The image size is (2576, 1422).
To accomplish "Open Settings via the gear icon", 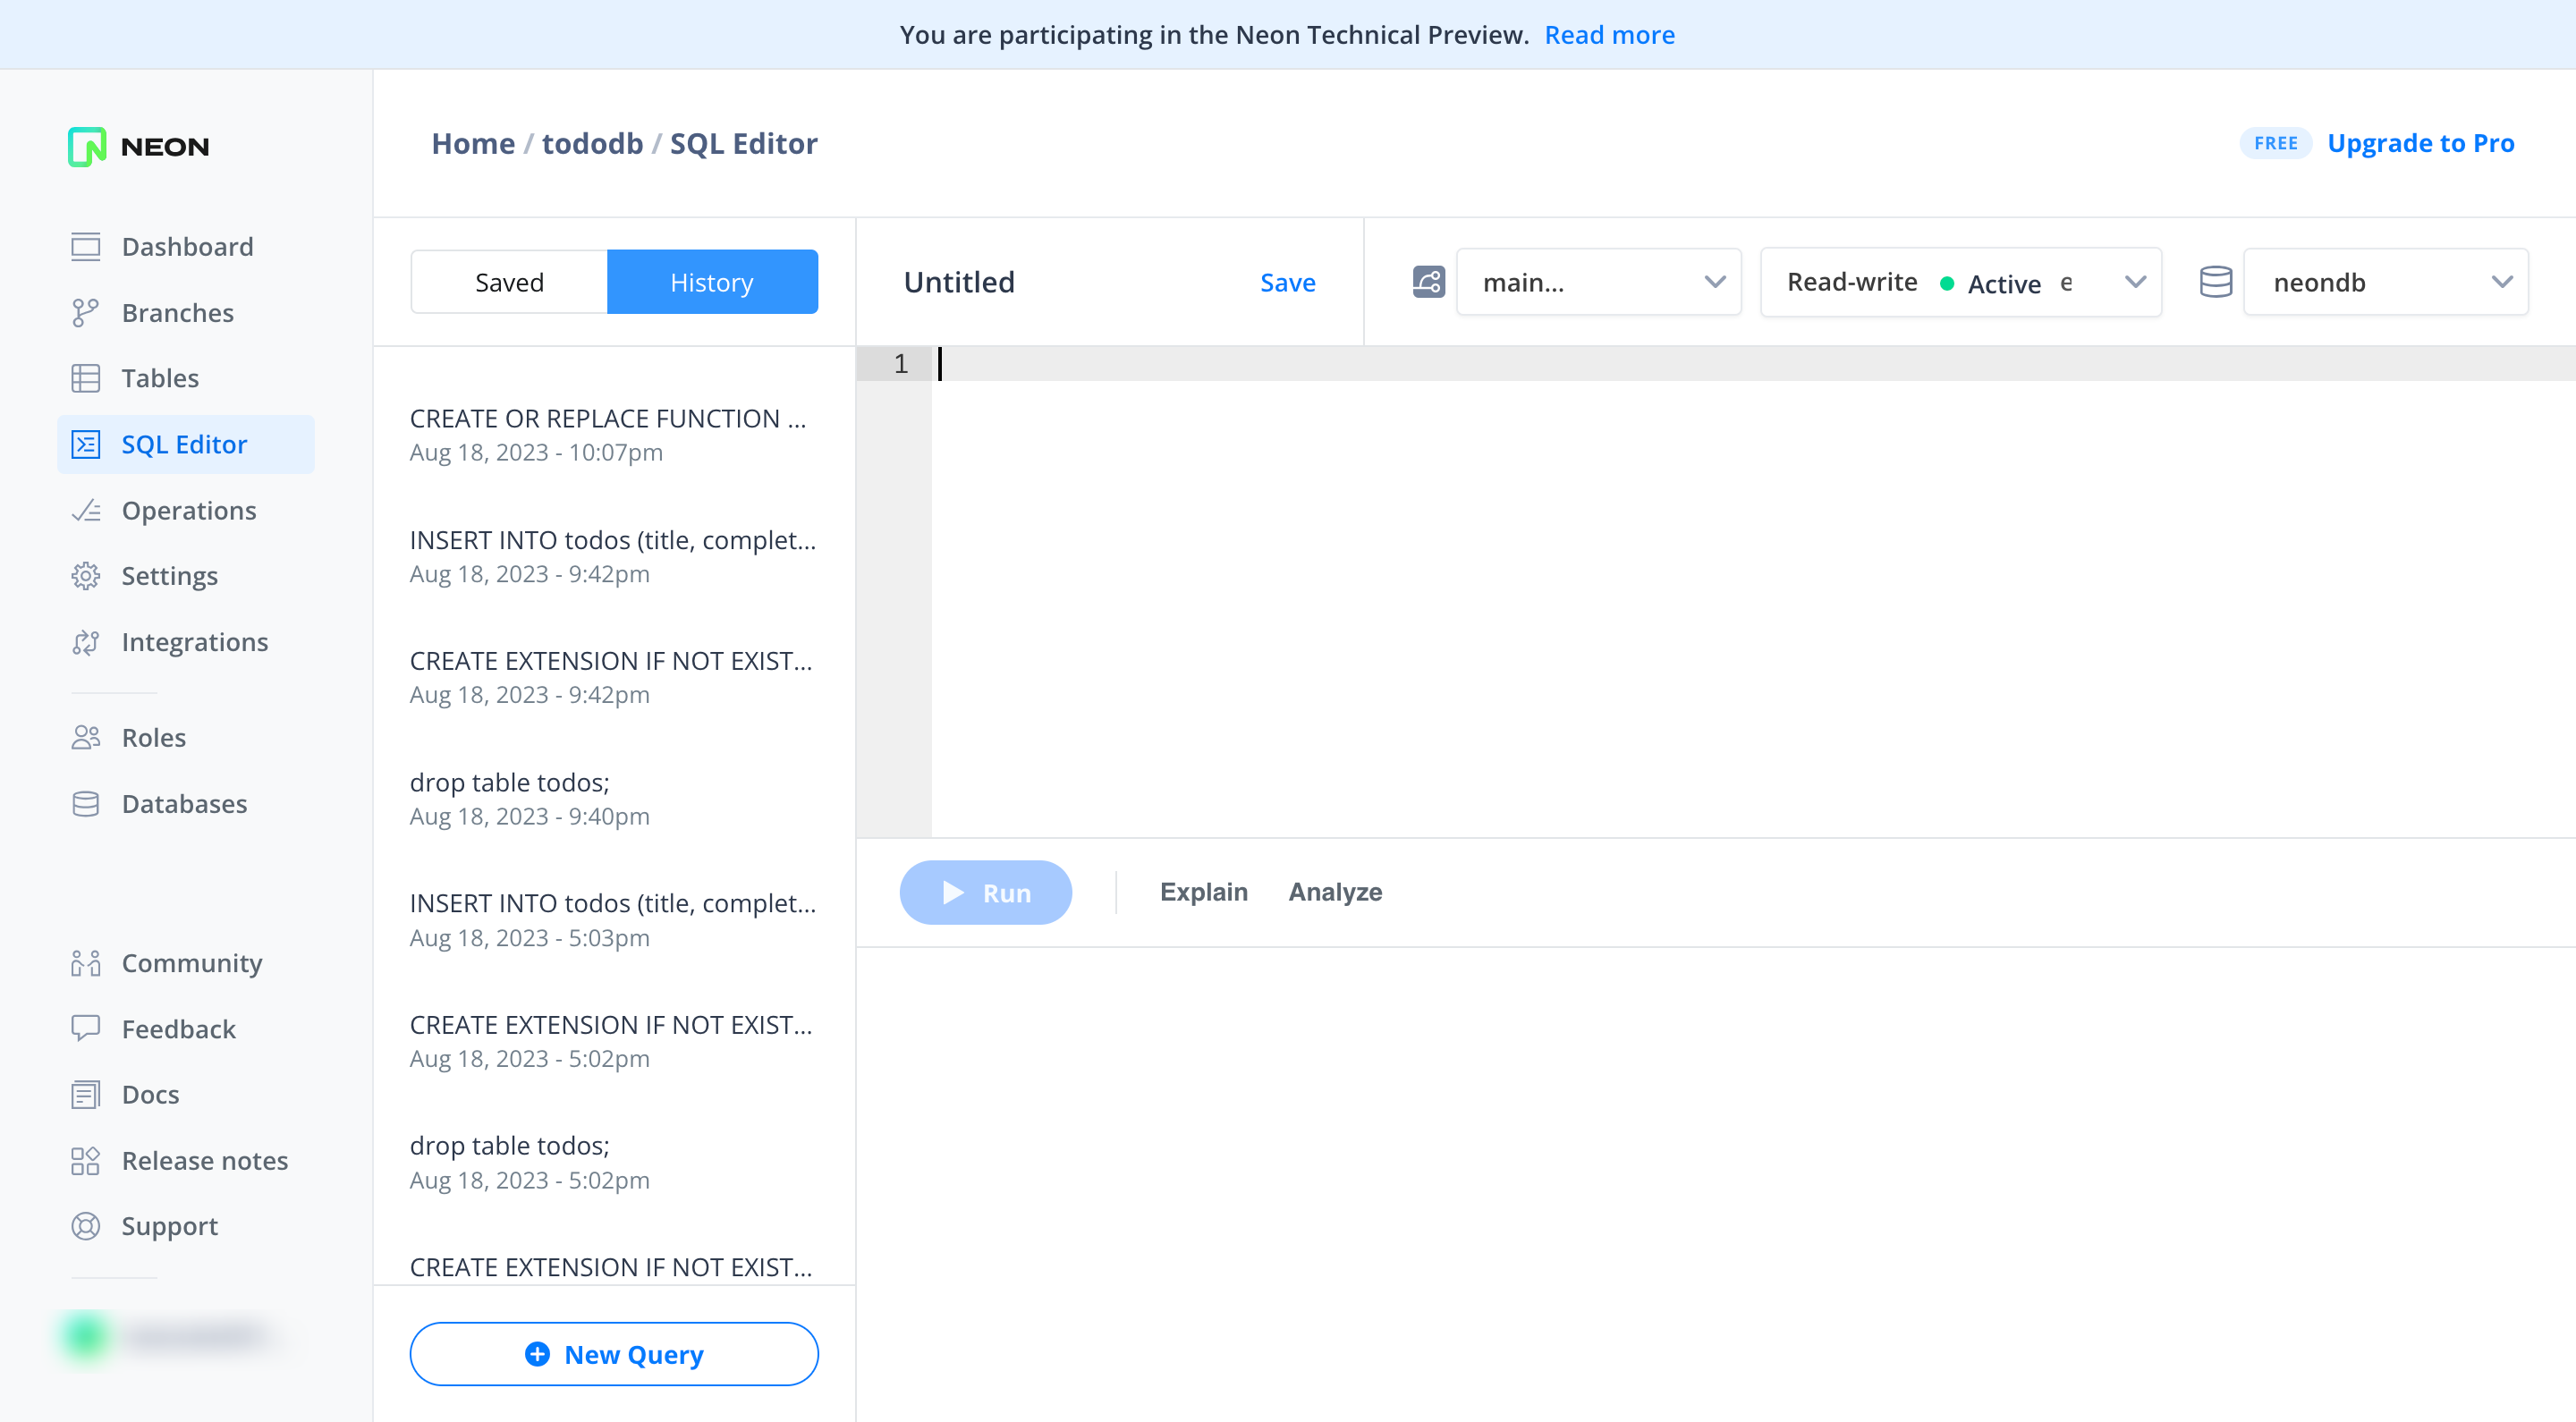I will [85, 576].
